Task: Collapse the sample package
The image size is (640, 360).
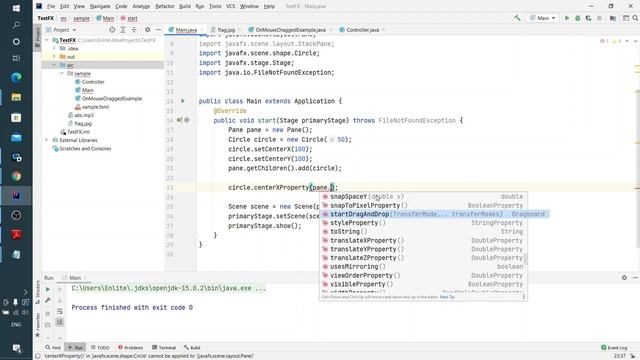Action: (x=62, y=73)
